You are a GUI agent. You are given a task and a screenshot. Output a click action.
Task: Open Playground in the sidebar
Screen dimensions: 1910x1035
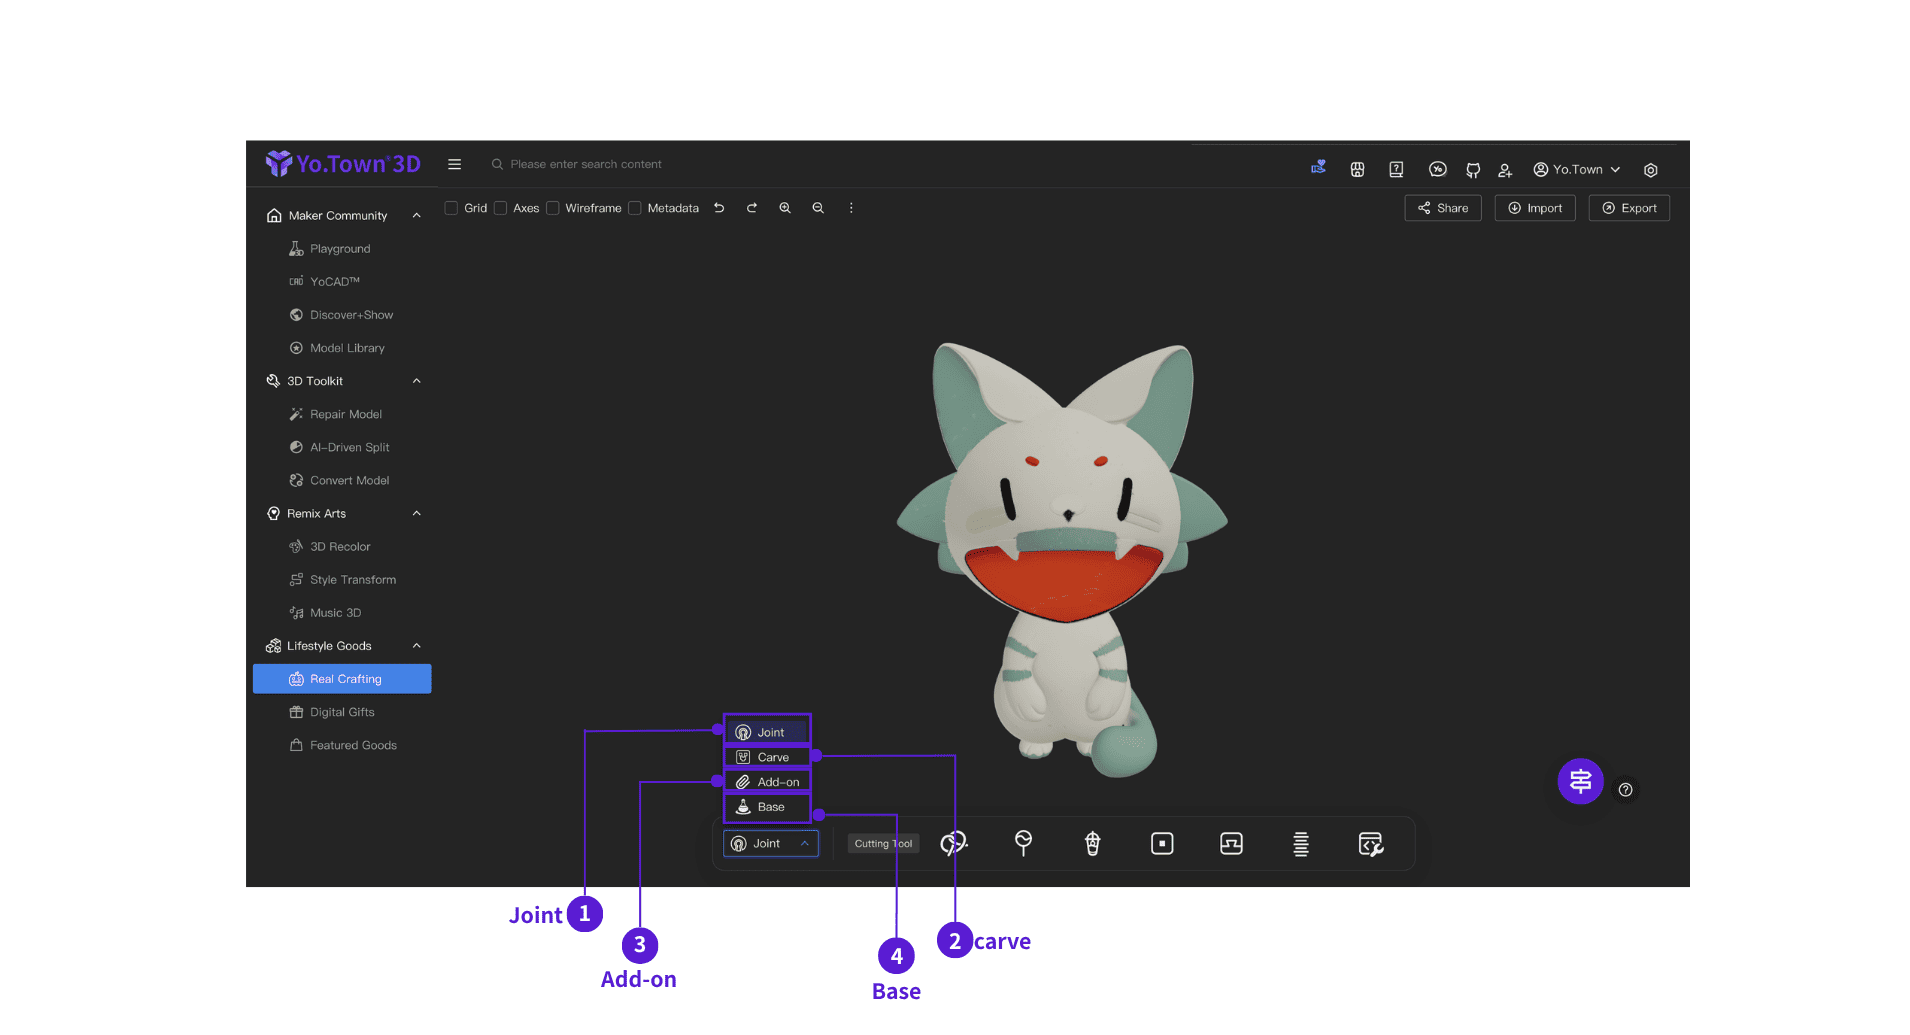click(x=342, y=249)
